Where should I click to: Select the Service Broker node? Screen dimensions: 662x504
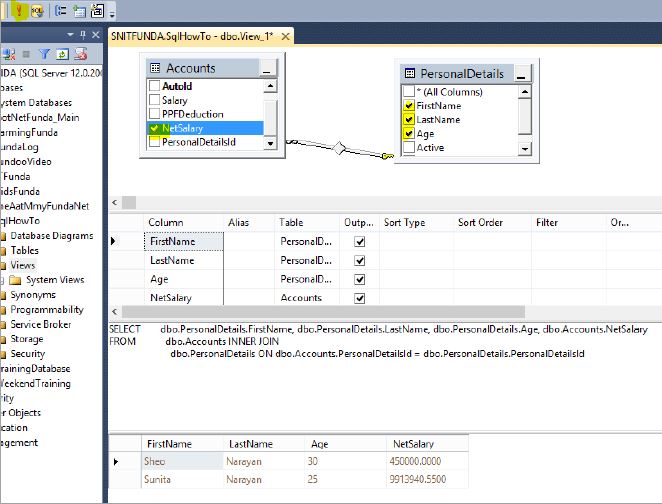pyautogui.click(x=41, y=324)
